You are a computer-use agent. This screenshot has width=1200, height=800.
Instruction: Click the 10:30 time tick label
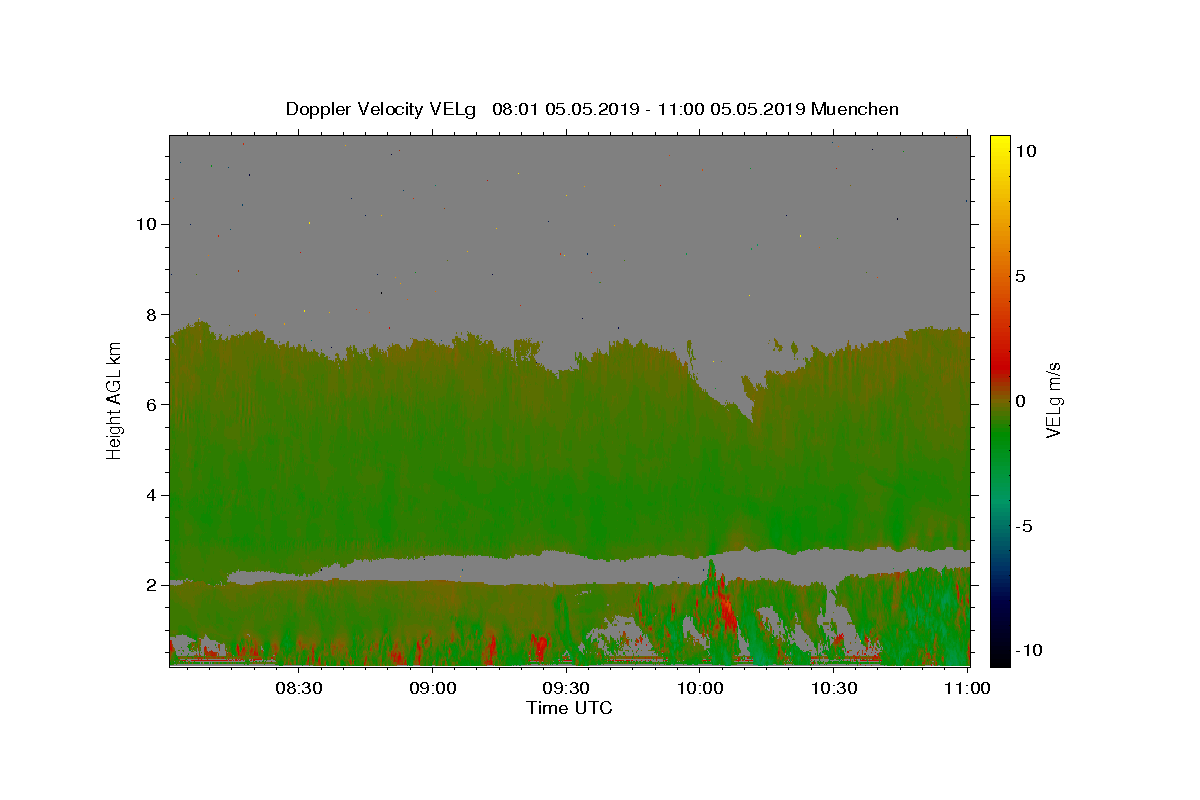coord(833,688)
